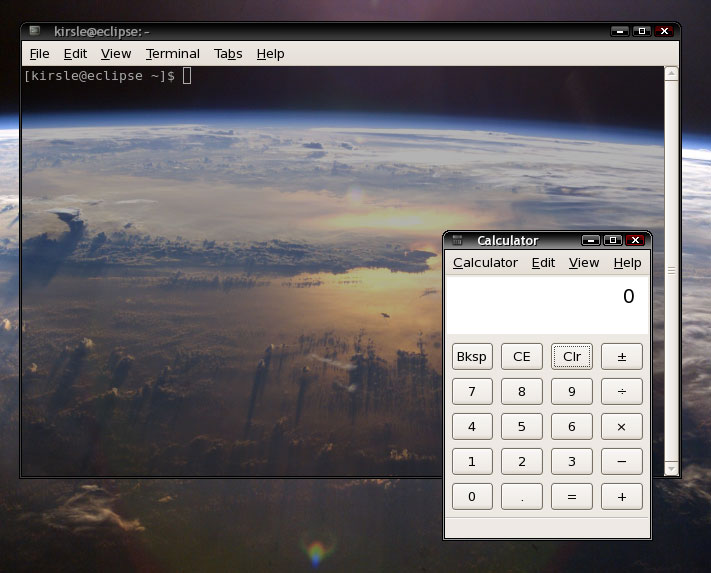Click the terminal scrollbar up arrow
711x573 pixels.
[671, 73]
